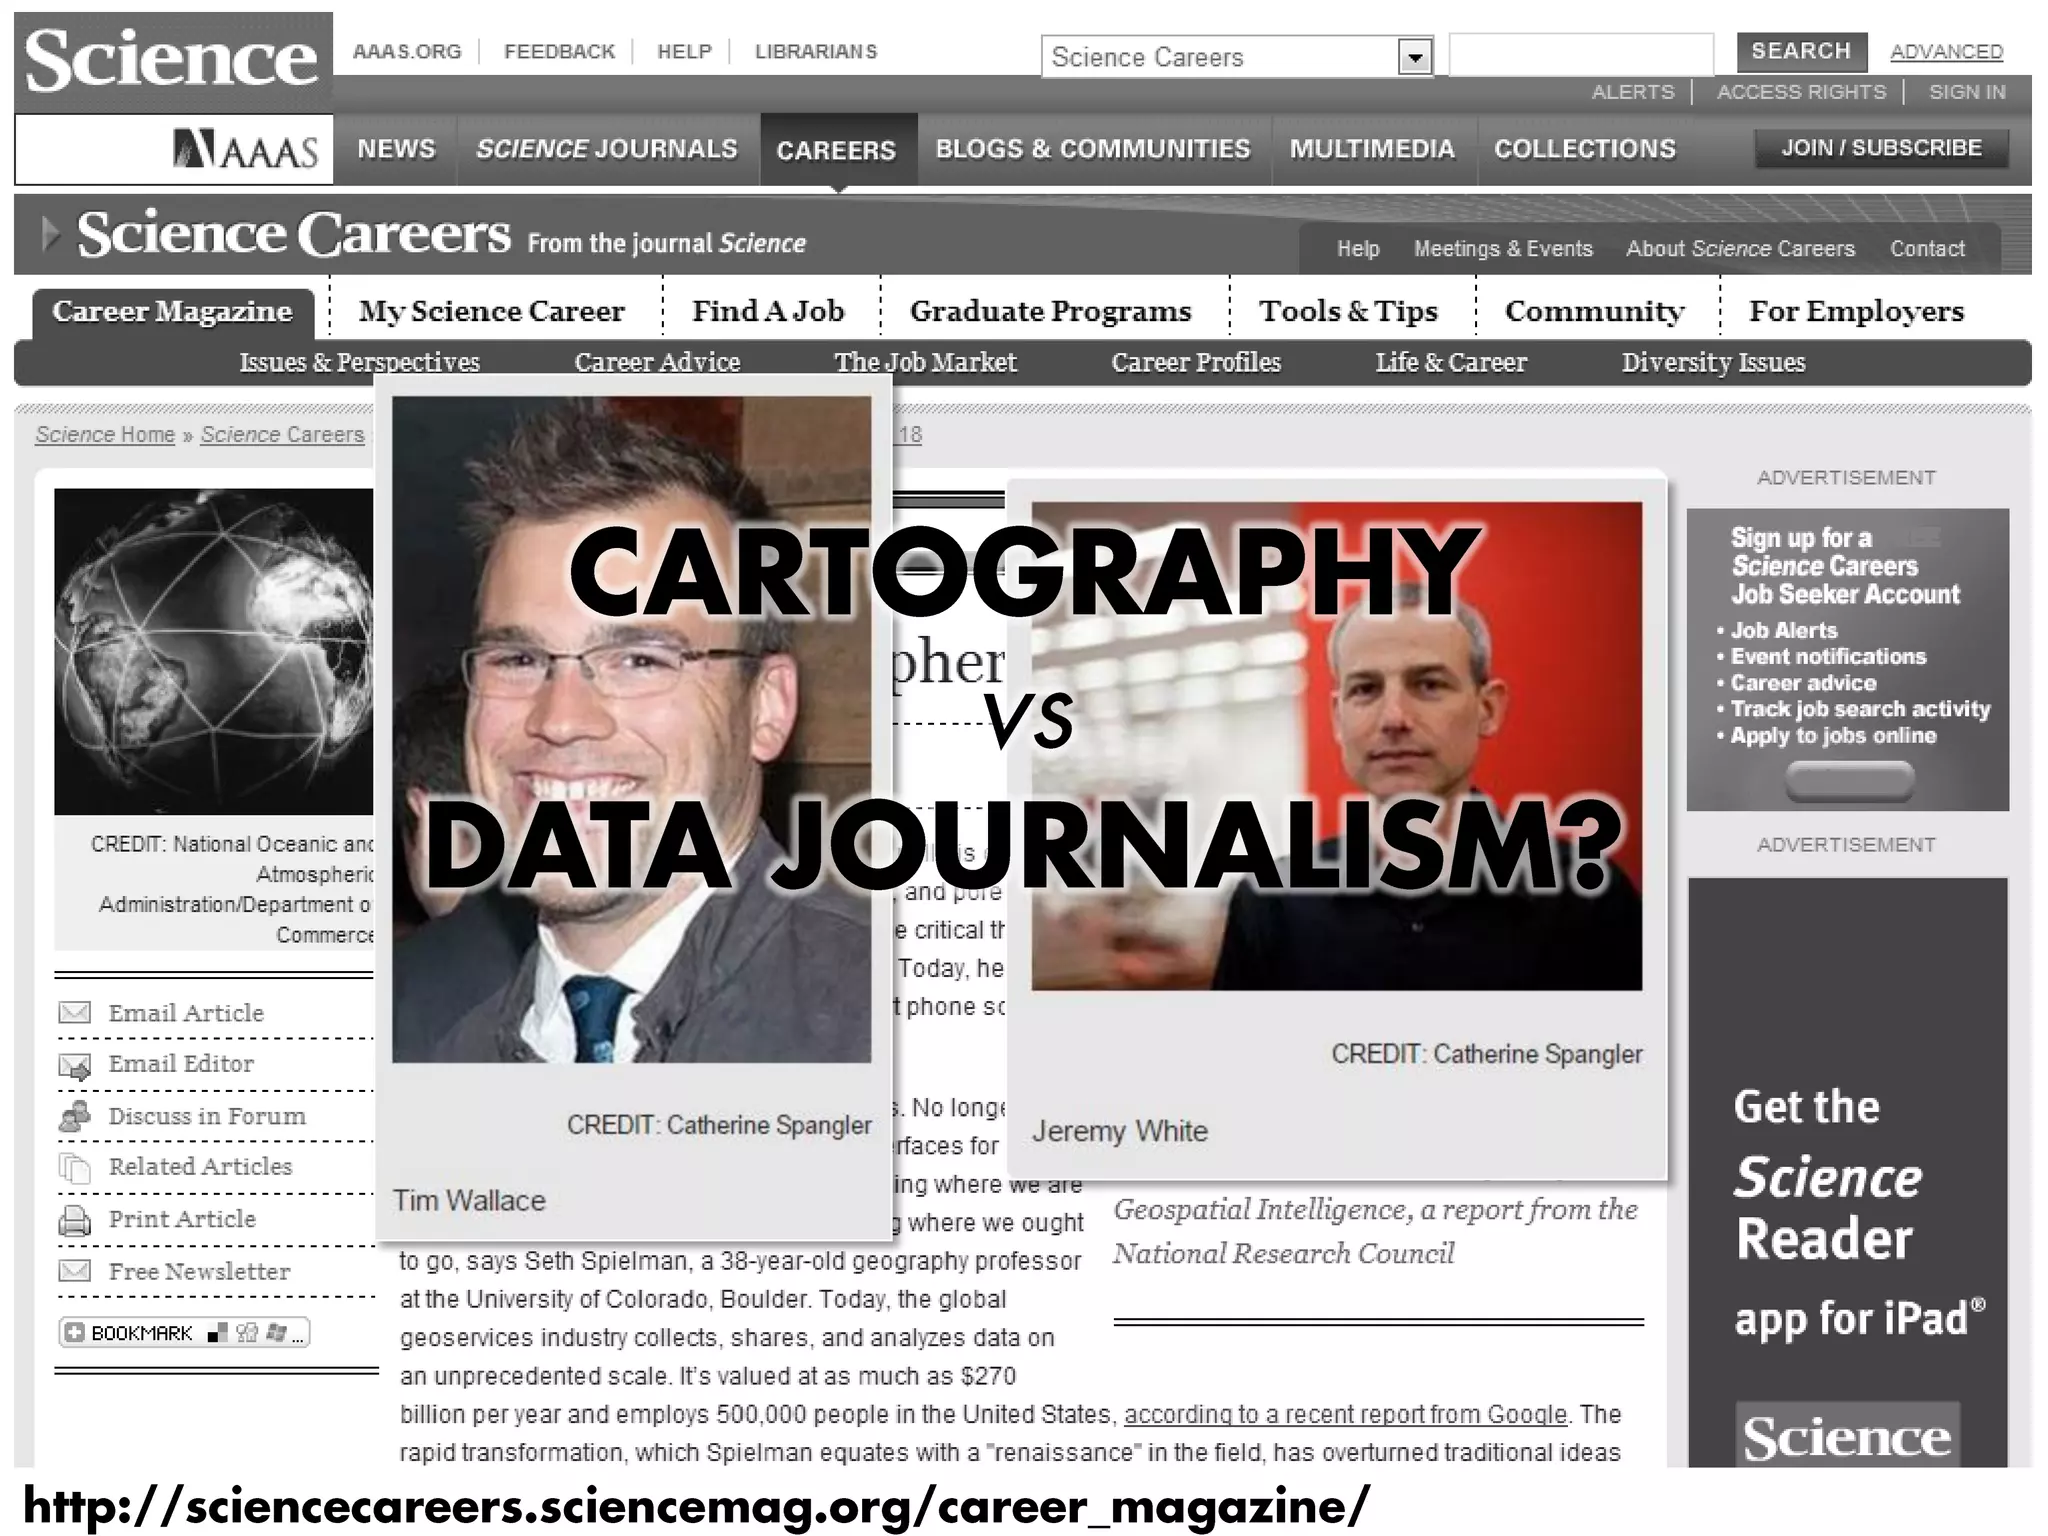Click the Discuss in Forum link text

point(207,1116)
